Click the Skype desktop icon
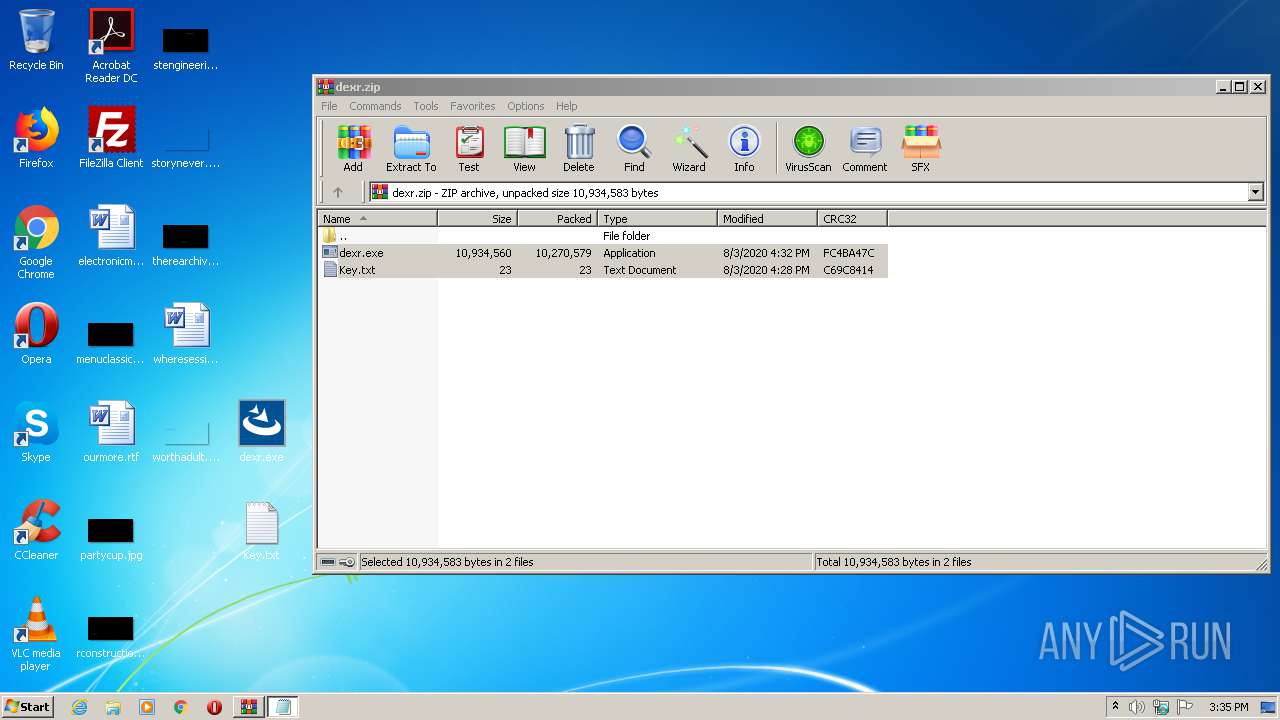This screenshot has width=1280, height=720. pyautogui.click(x=36, y=432)
